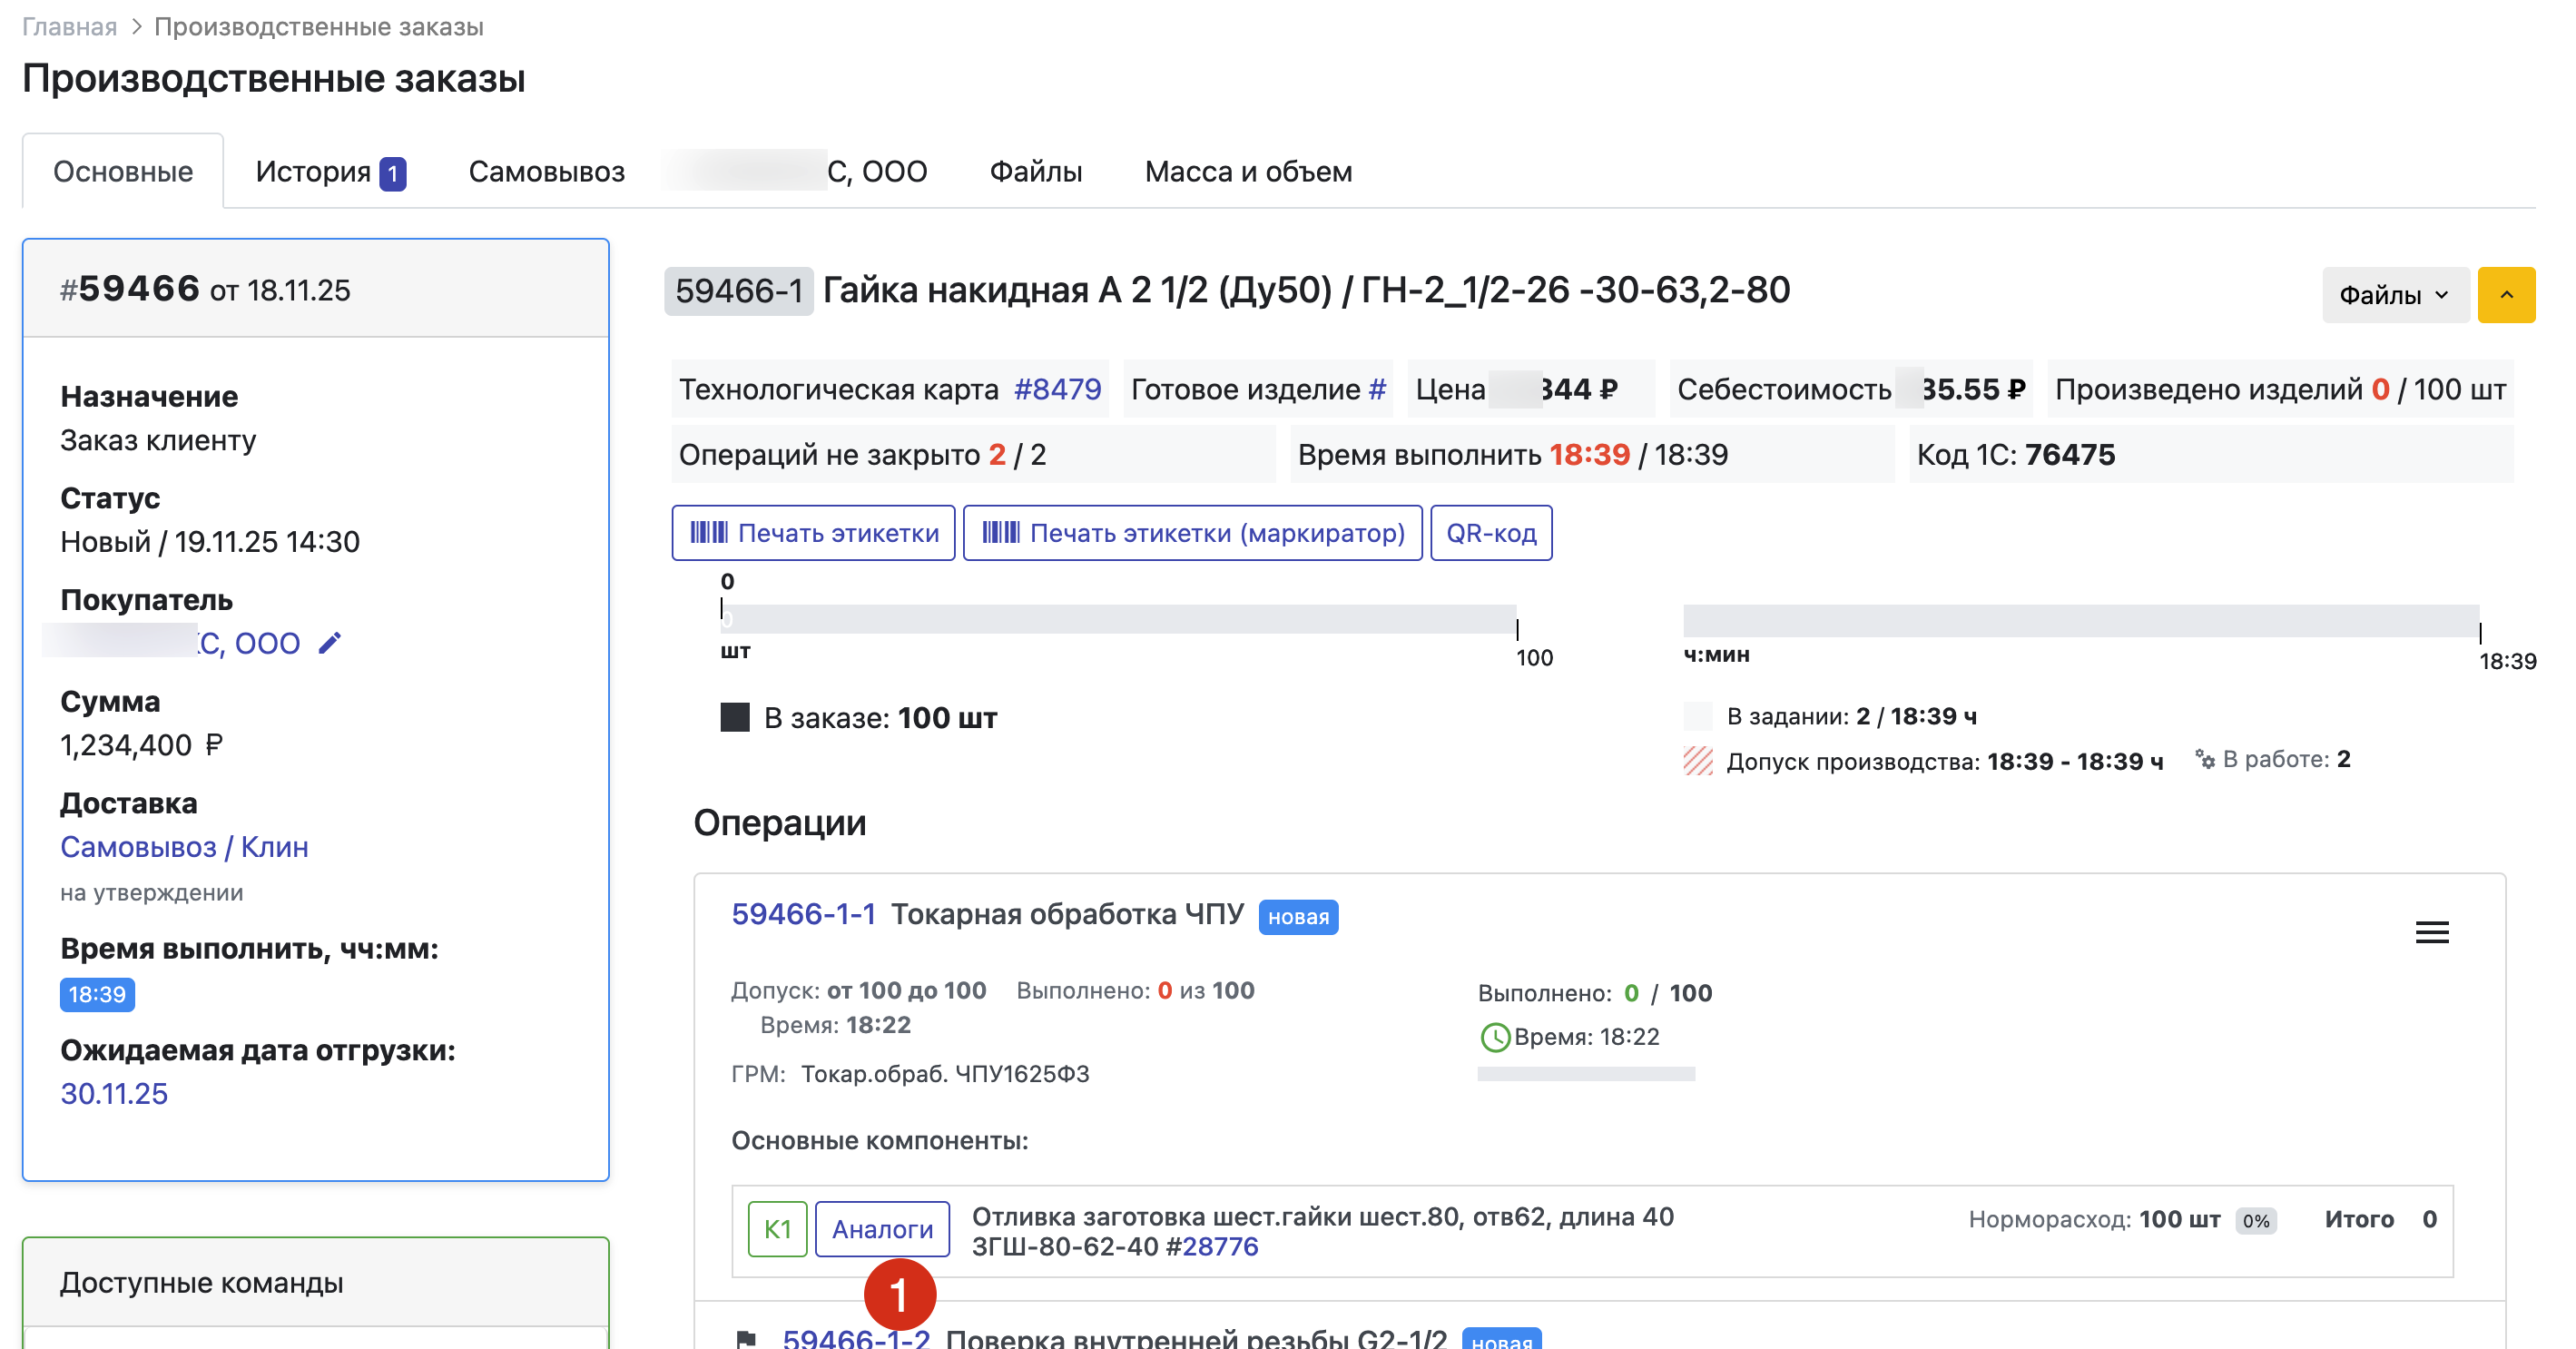Open the QR-код button
The image size is (2576, 1349).
click(1490, 533)
